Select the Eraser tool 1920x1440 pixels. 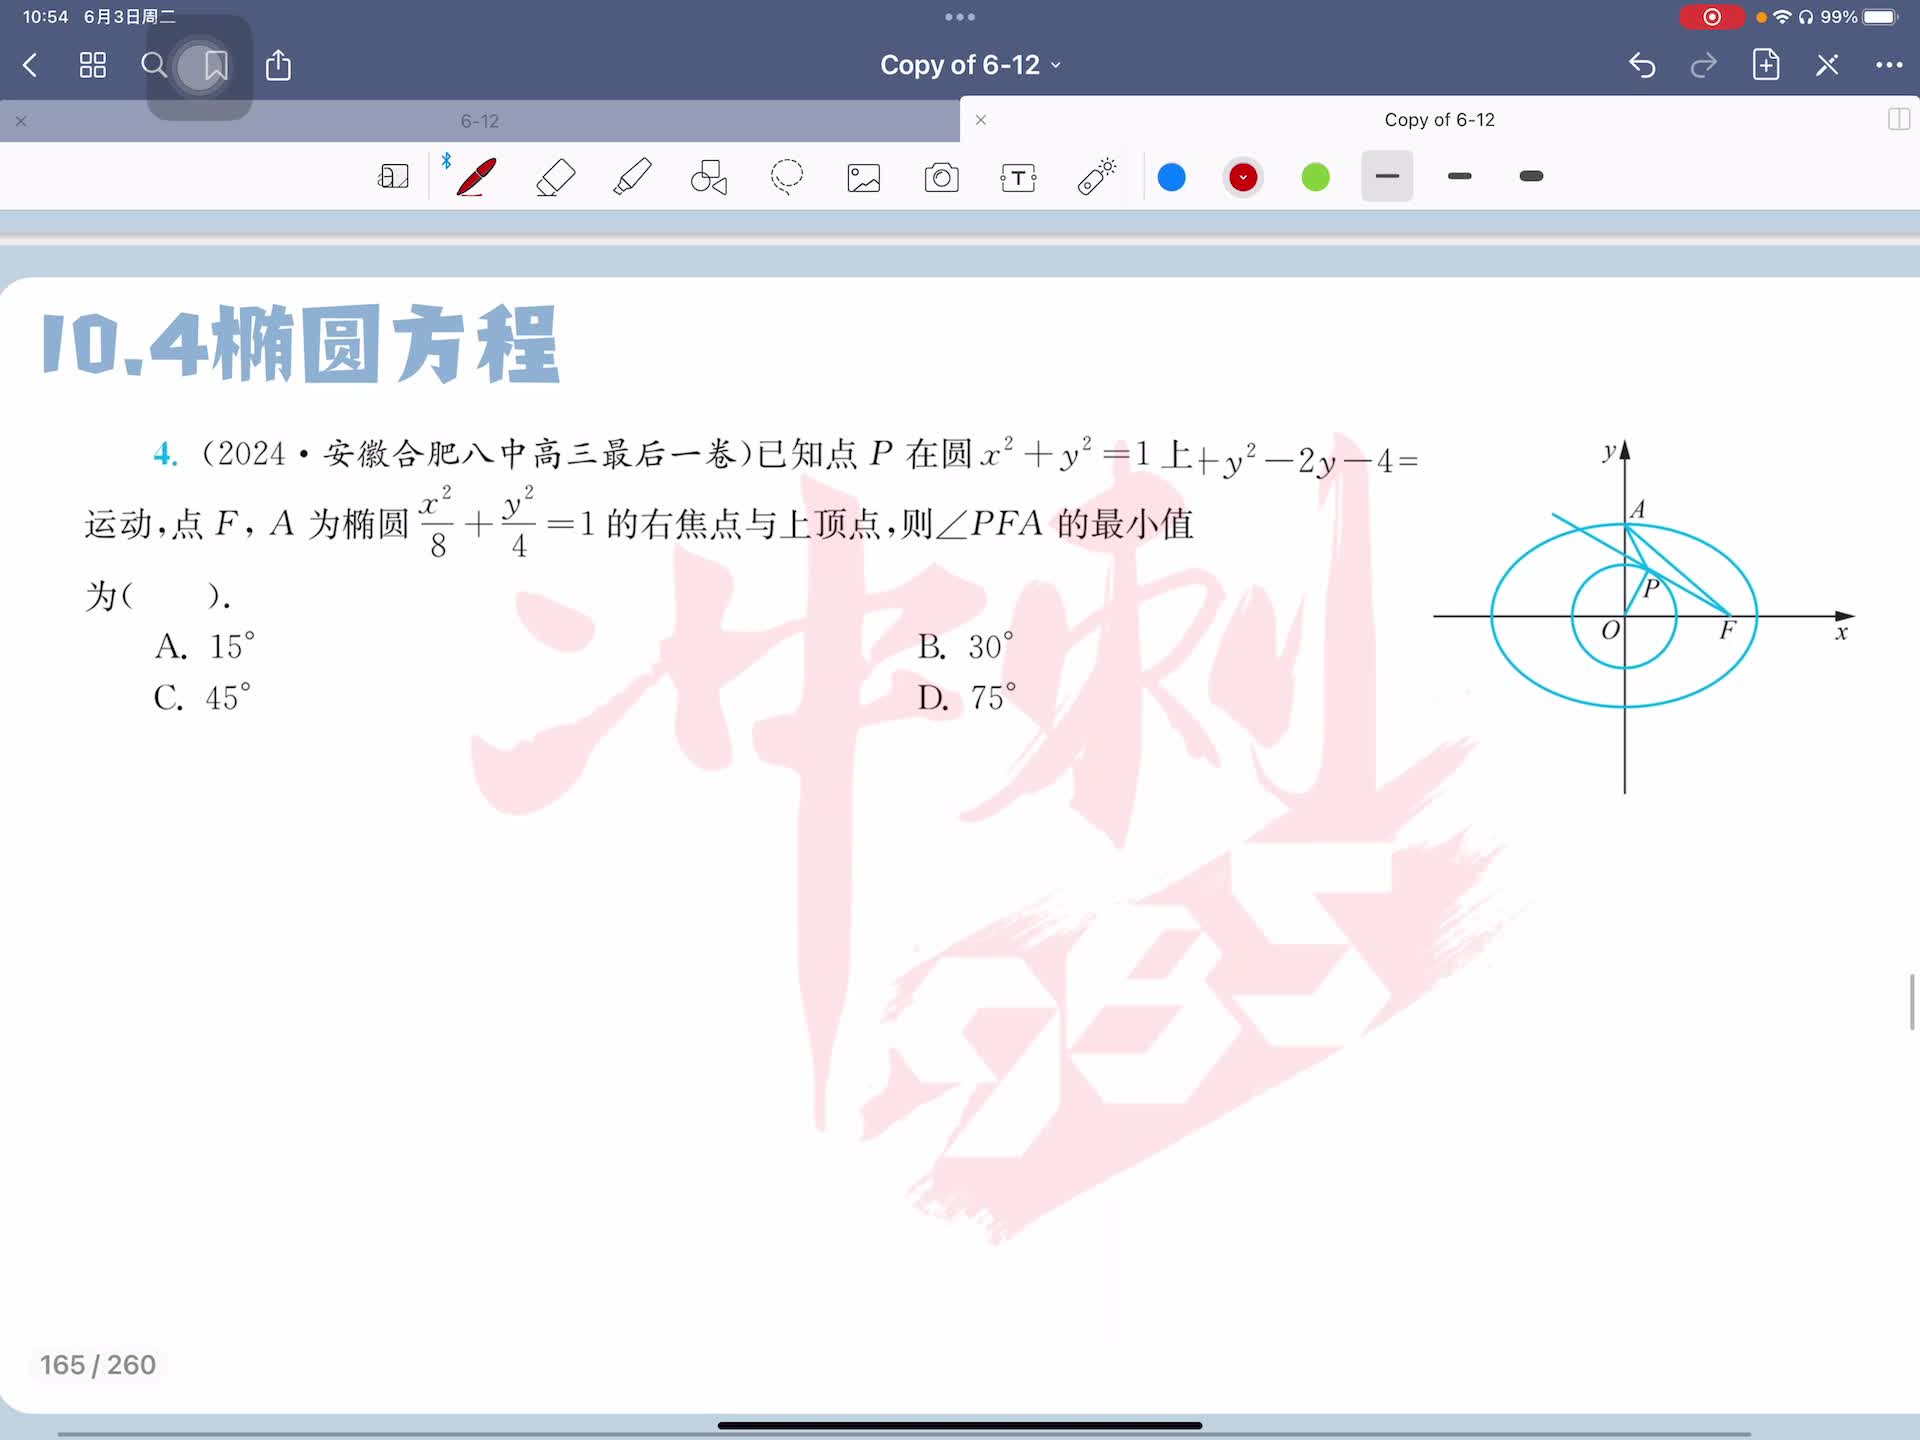(x=555, y=177)
